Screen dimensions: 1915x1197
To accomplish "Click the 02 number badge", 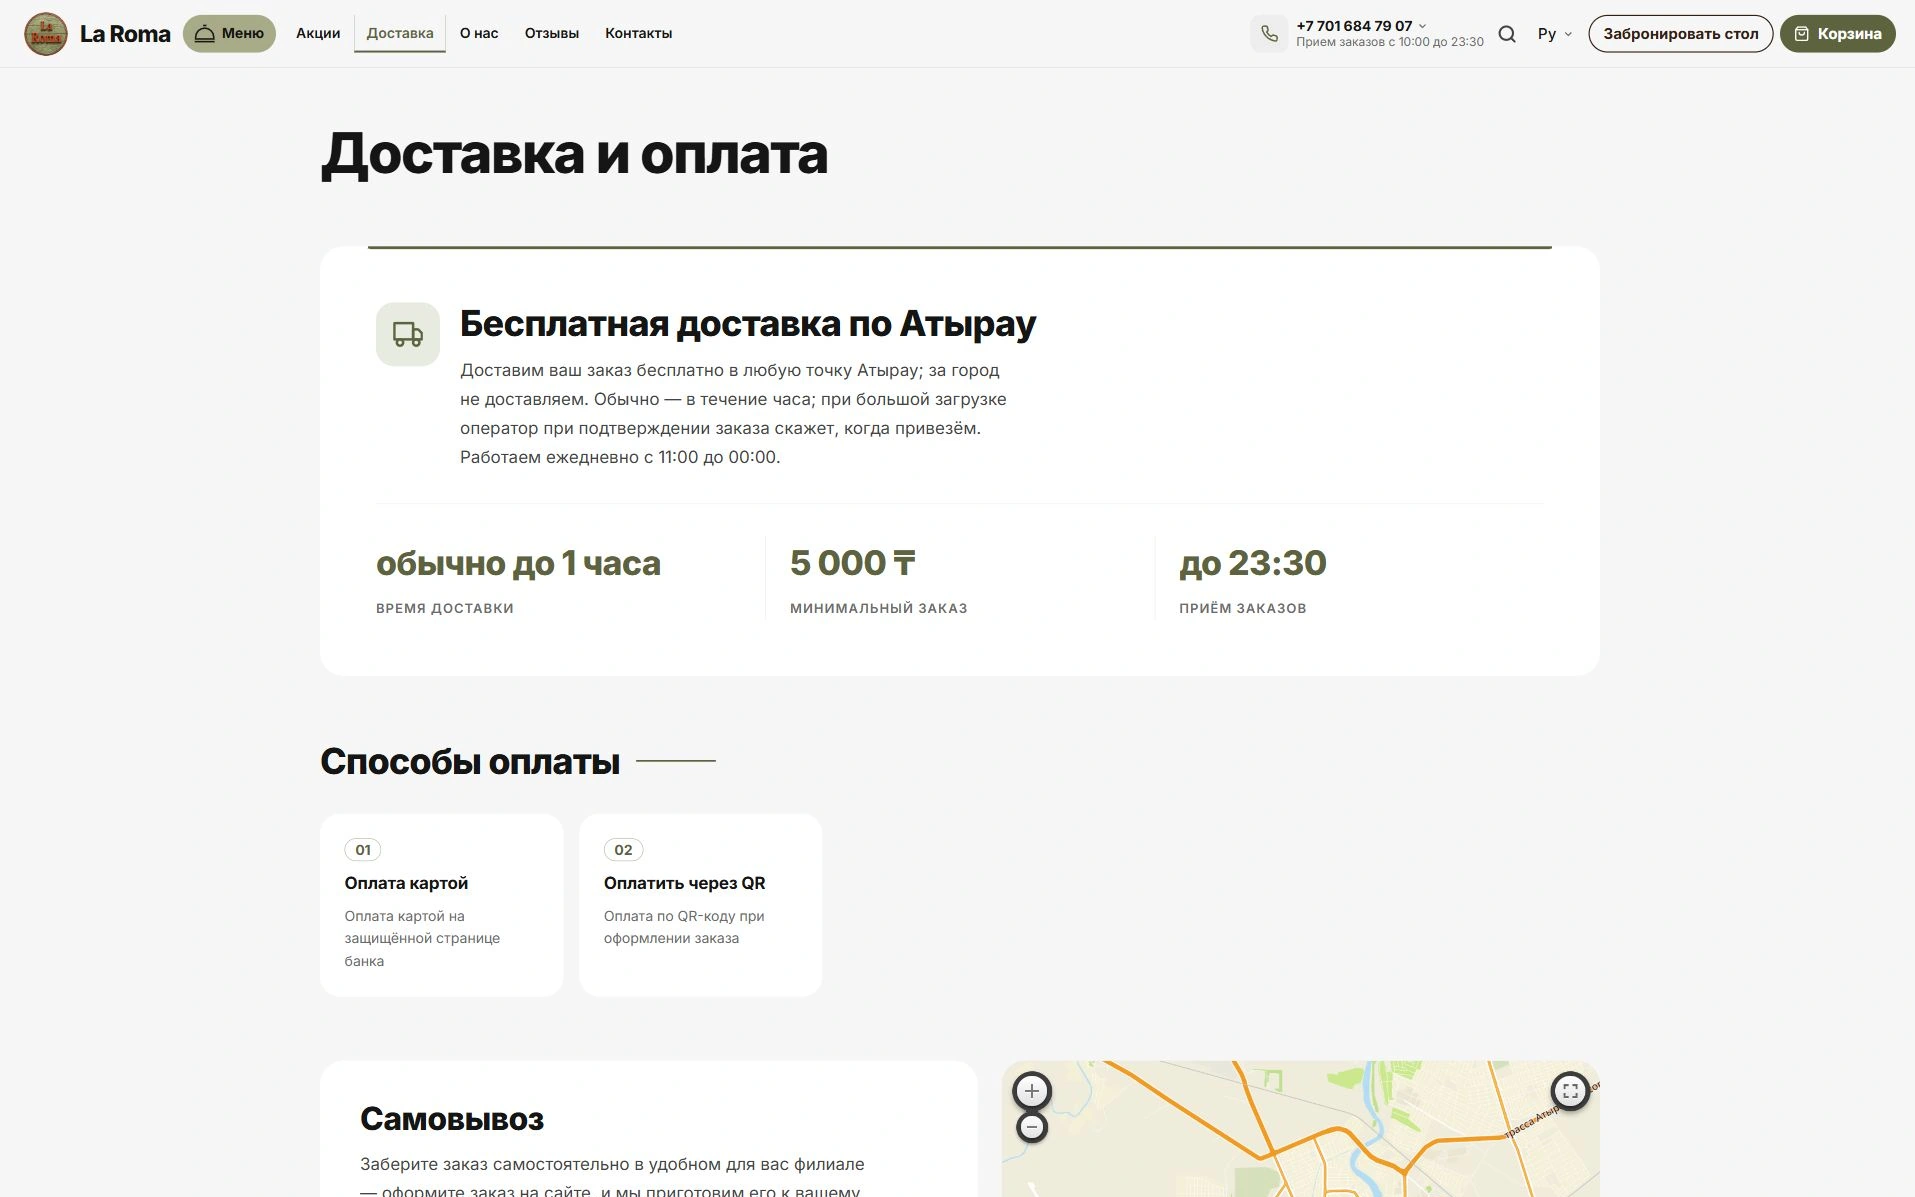I will click(x=623, y=850).
